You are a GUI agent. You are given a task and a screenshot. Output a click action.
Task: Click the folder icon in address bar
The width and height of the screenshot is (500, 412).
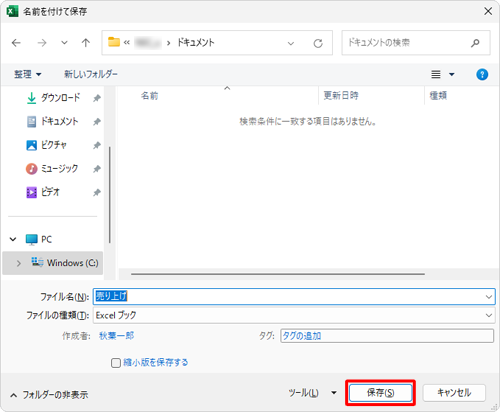pos(114,42)
